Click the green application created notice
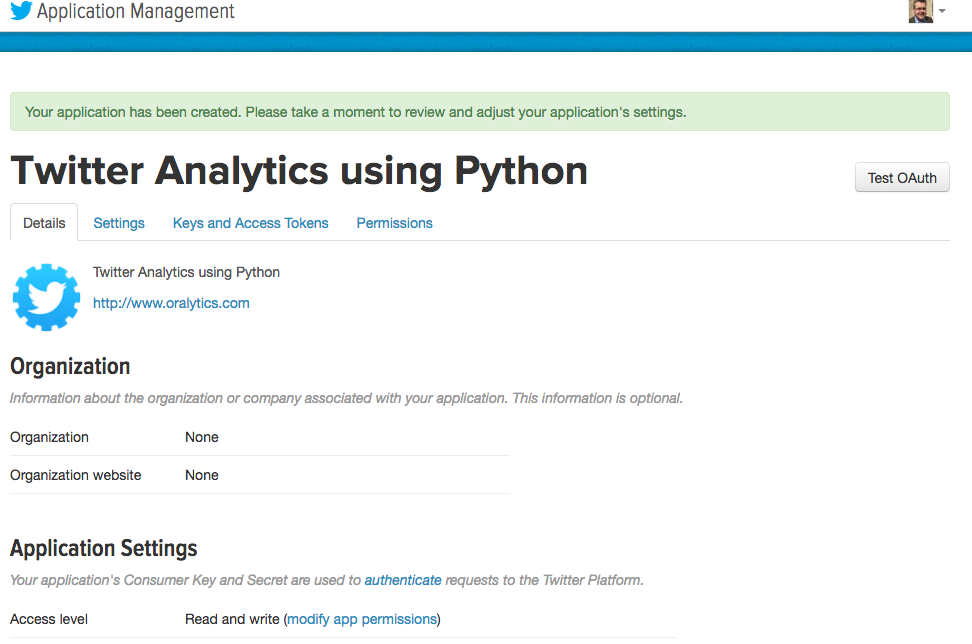The height and width of the screenshot is (644, 972). (x=479, y=112)
